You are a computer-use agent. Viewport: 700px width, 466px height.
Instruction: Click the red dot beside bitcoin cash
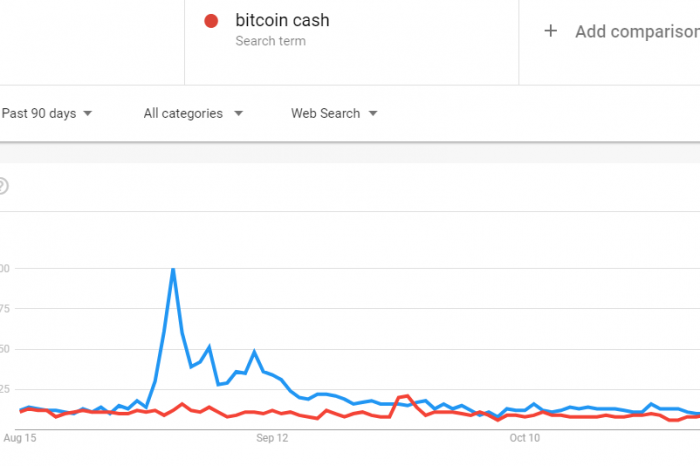[x=211, y=21]
